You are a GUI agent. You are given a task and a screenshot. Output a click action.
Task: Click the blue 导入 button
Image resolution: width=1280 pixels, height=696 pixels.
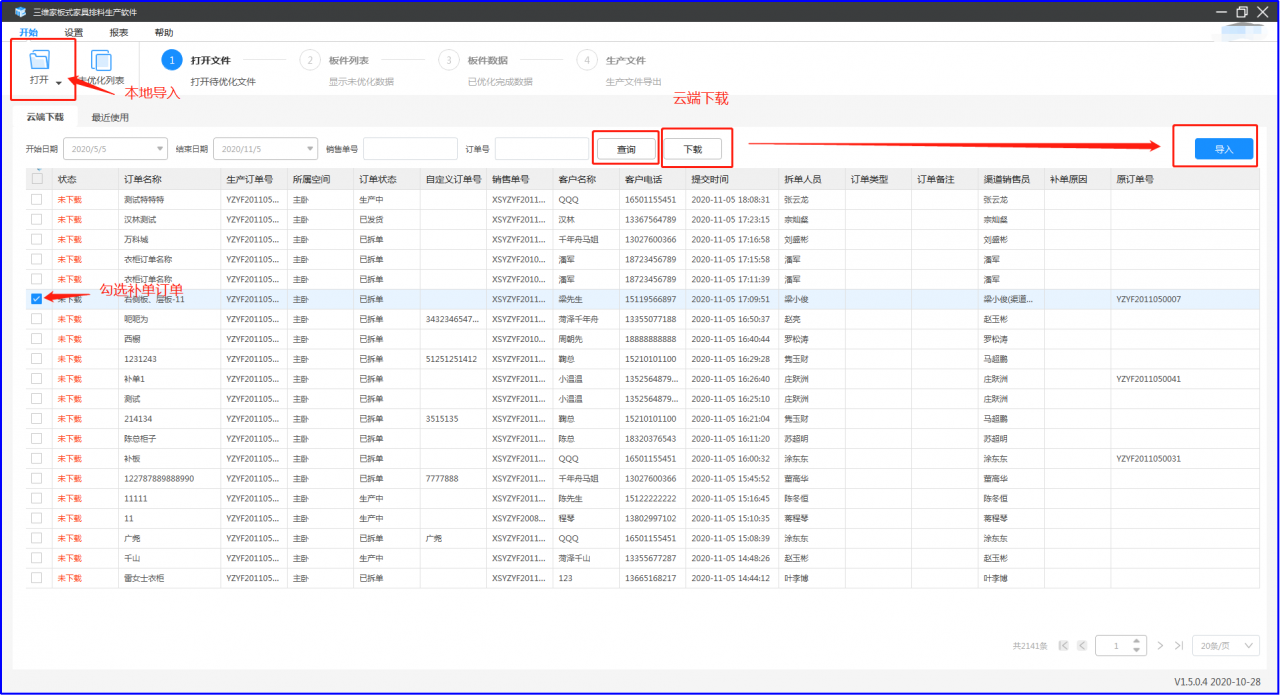[1224, 149]
